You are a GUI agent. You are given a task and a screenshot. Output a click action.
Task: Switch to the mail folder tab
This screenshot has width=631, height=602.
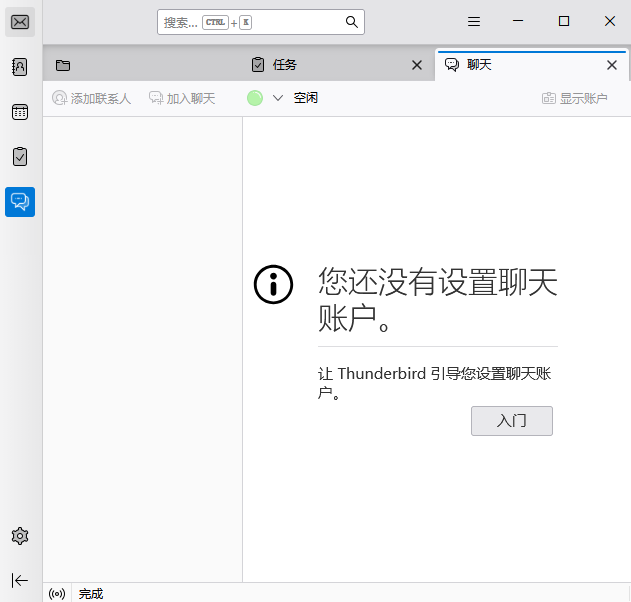coord(141,65)
